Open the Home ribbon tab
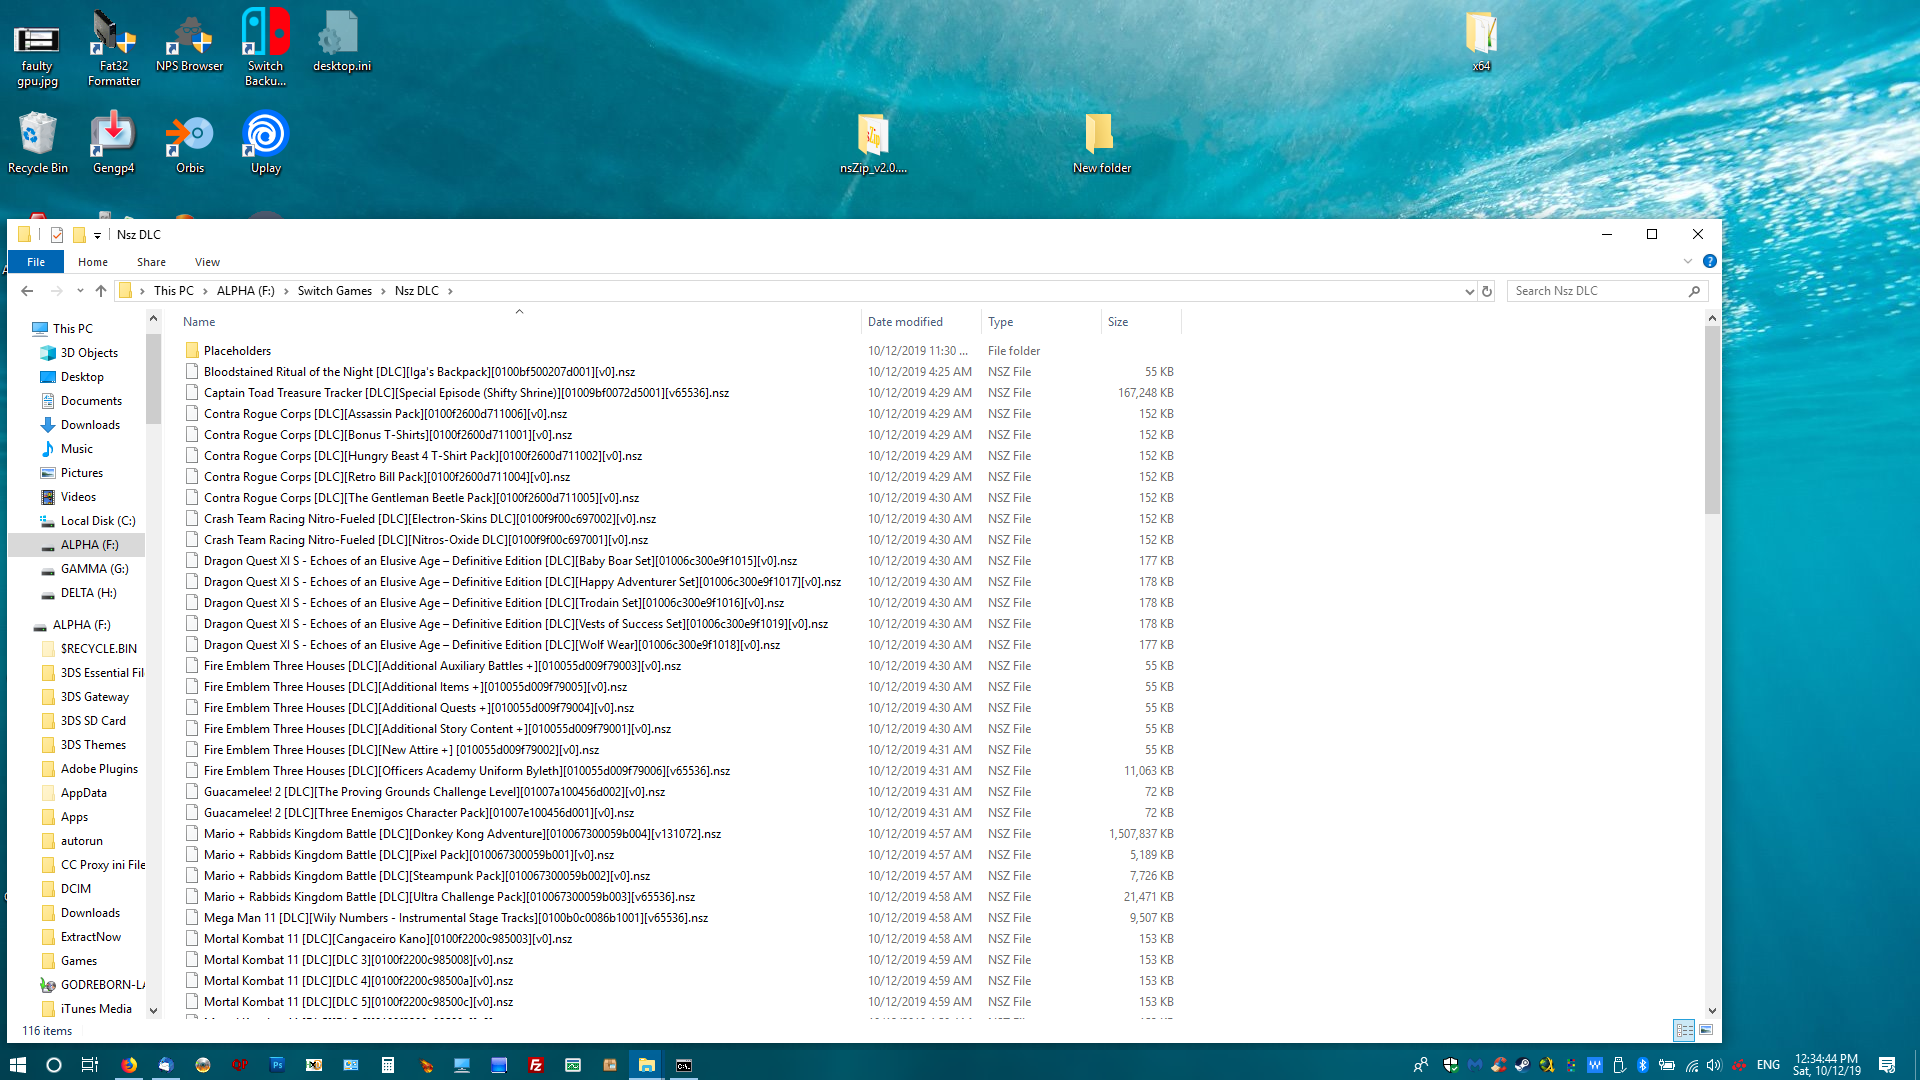Screen dimensions: 1920x1080 click(x=93, y=262)
